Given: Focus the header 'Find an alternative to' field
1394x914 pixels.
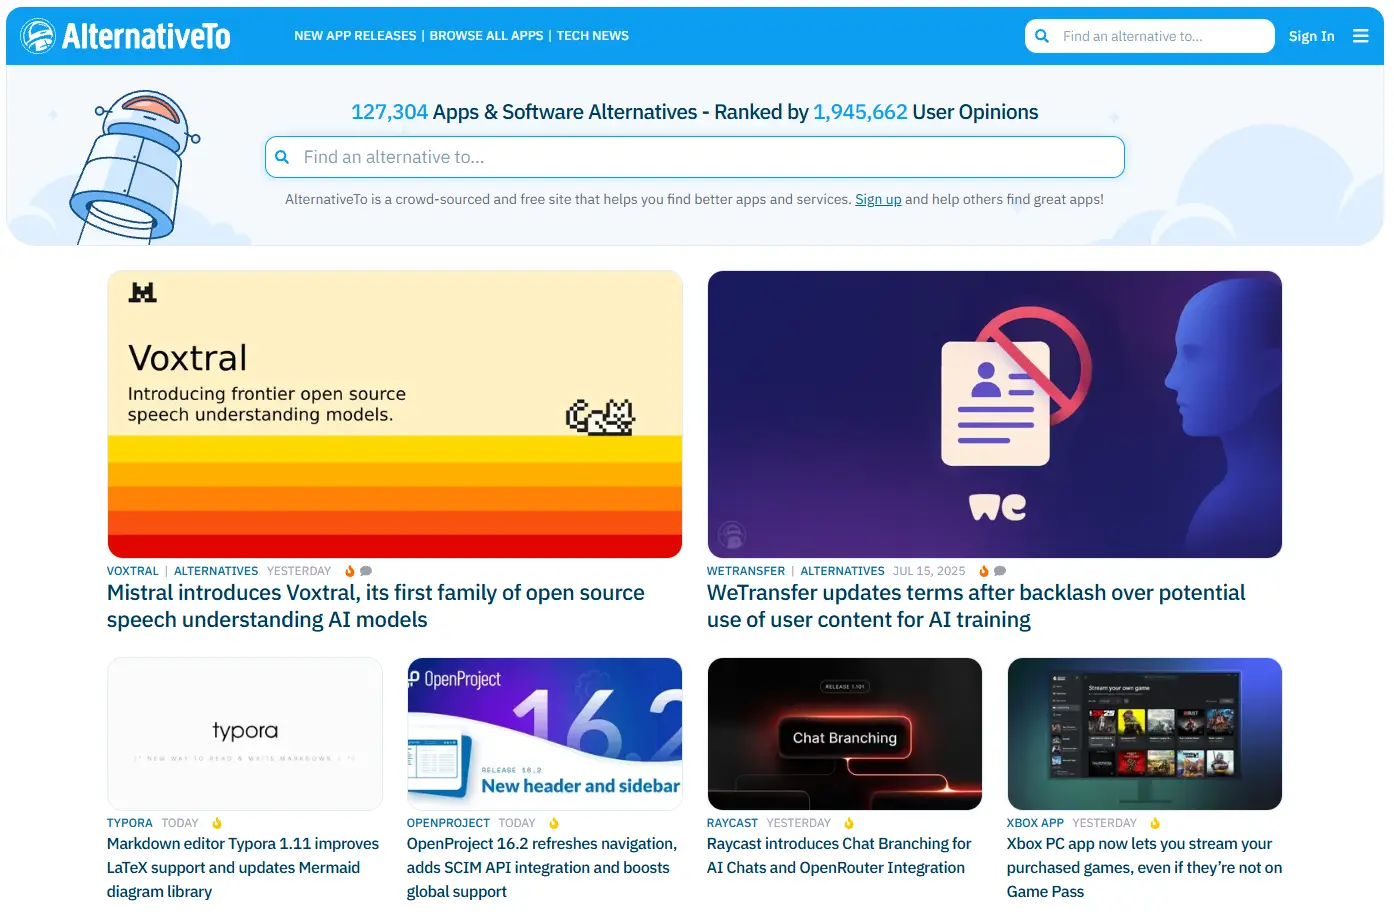Looking at the screenshot, I should [x=1150, y=36].
